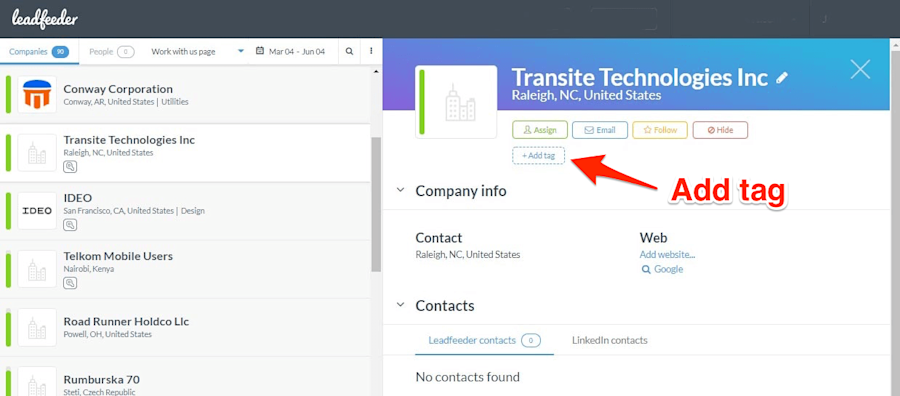This screenshot has width=900, height=396.
Task: Hide this company with the Hide button
Action: (720, 130)
